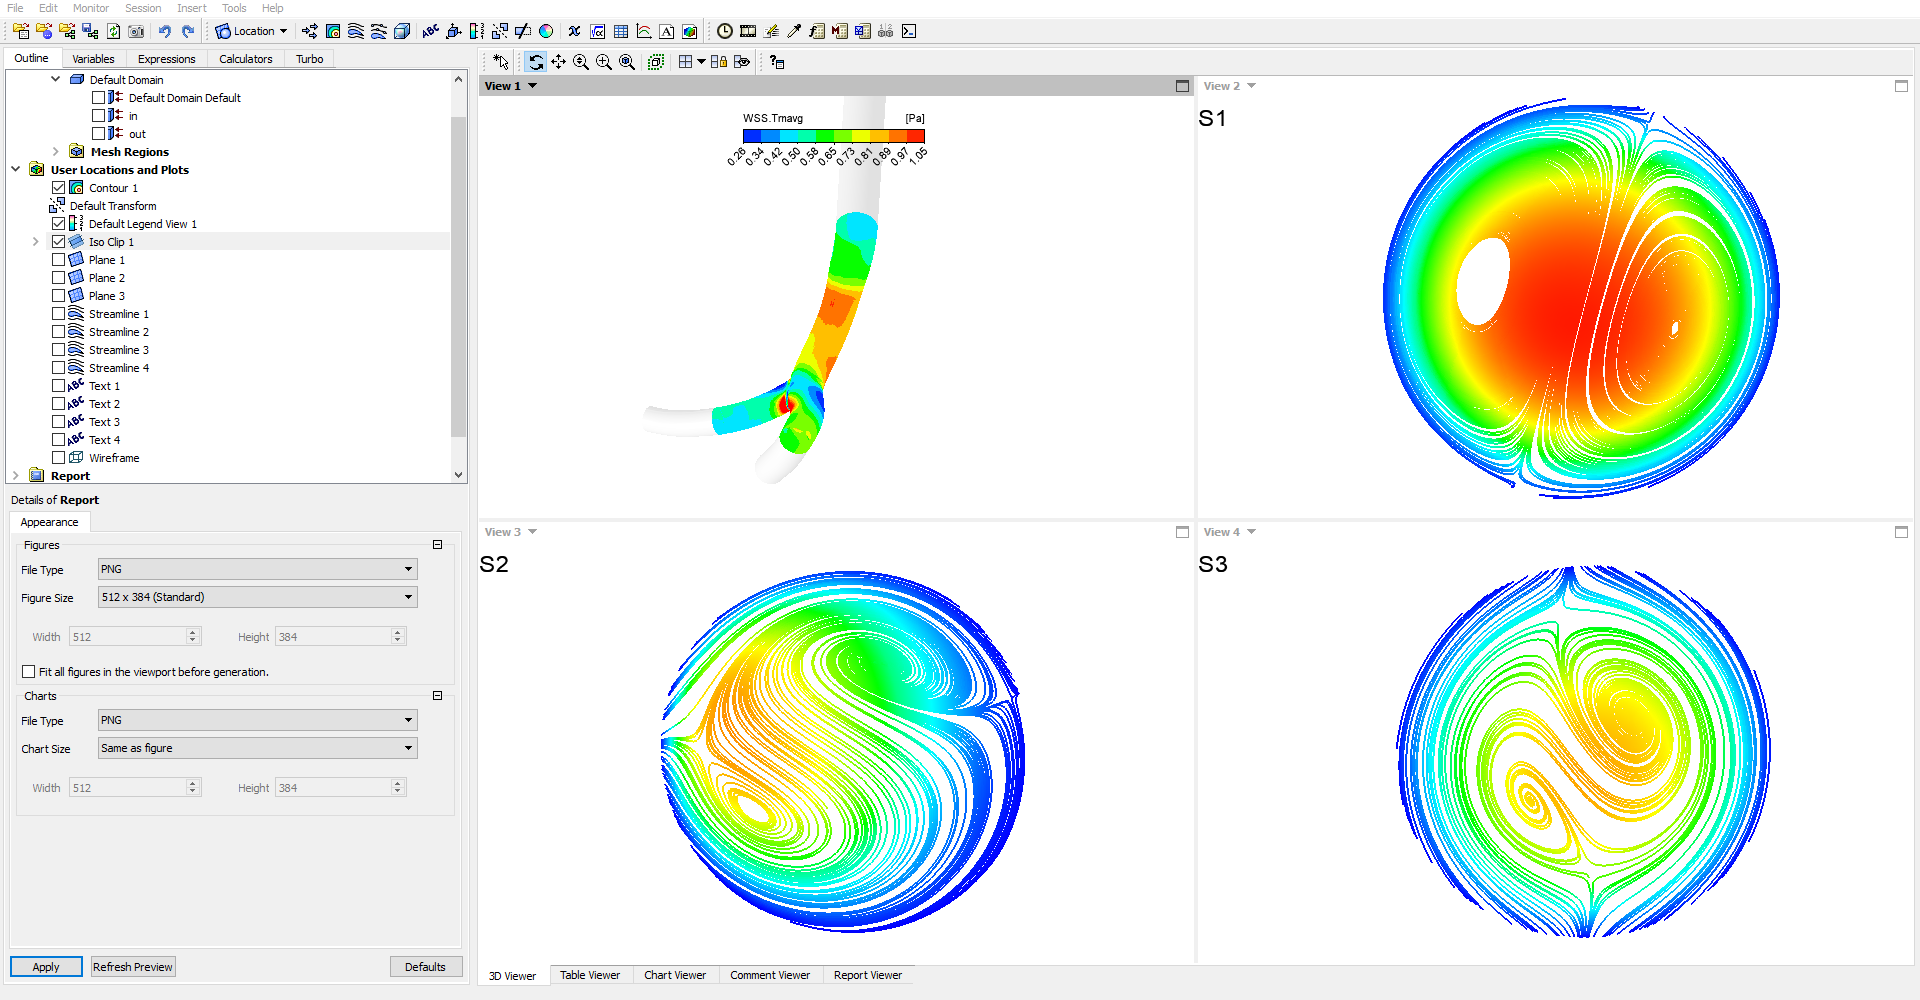Screen dimensions: 1920x1000
Task: Open the Chart Size dropdown
Action: [257, 748]
